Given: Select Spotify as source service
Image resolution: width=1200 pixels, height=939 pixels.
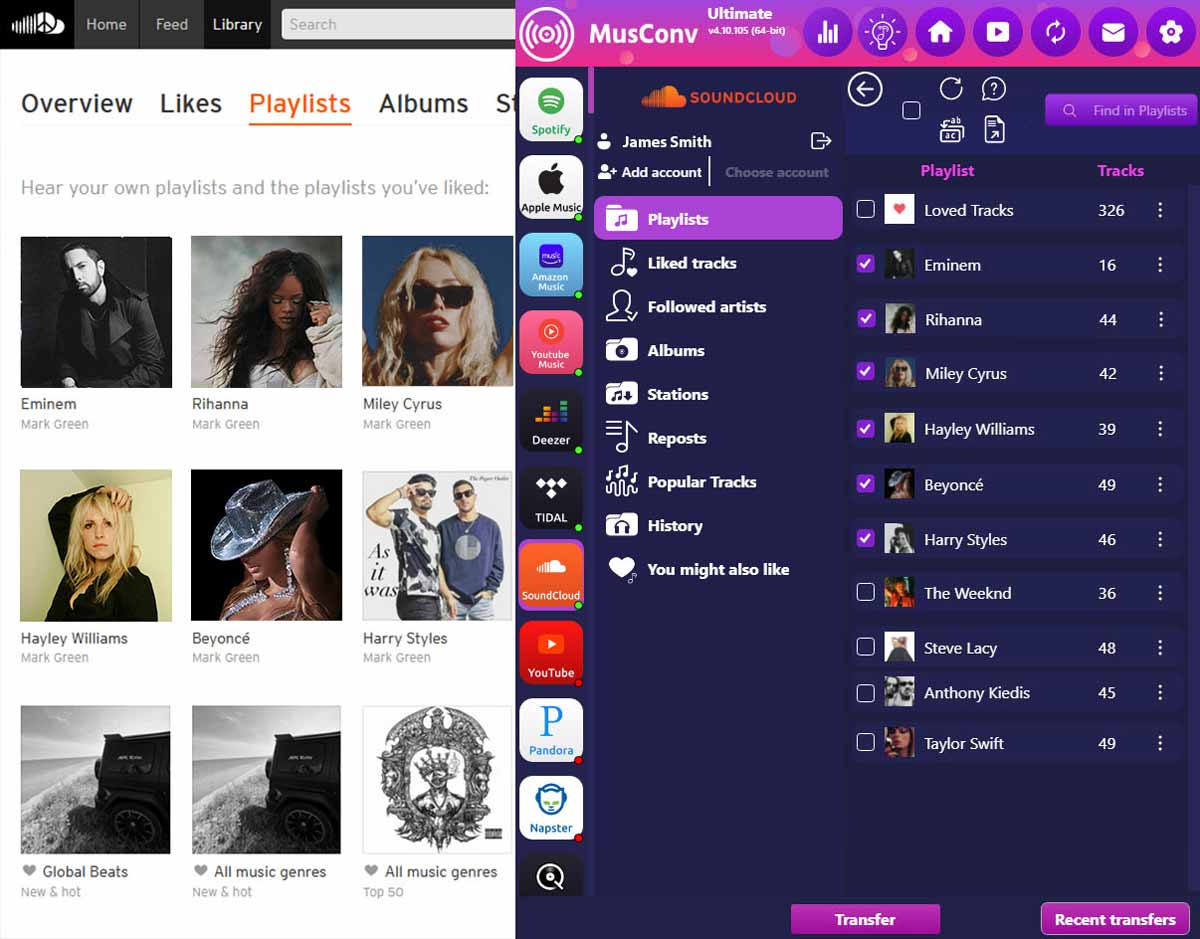Looking at the screenshot, I should pos(551,108).
